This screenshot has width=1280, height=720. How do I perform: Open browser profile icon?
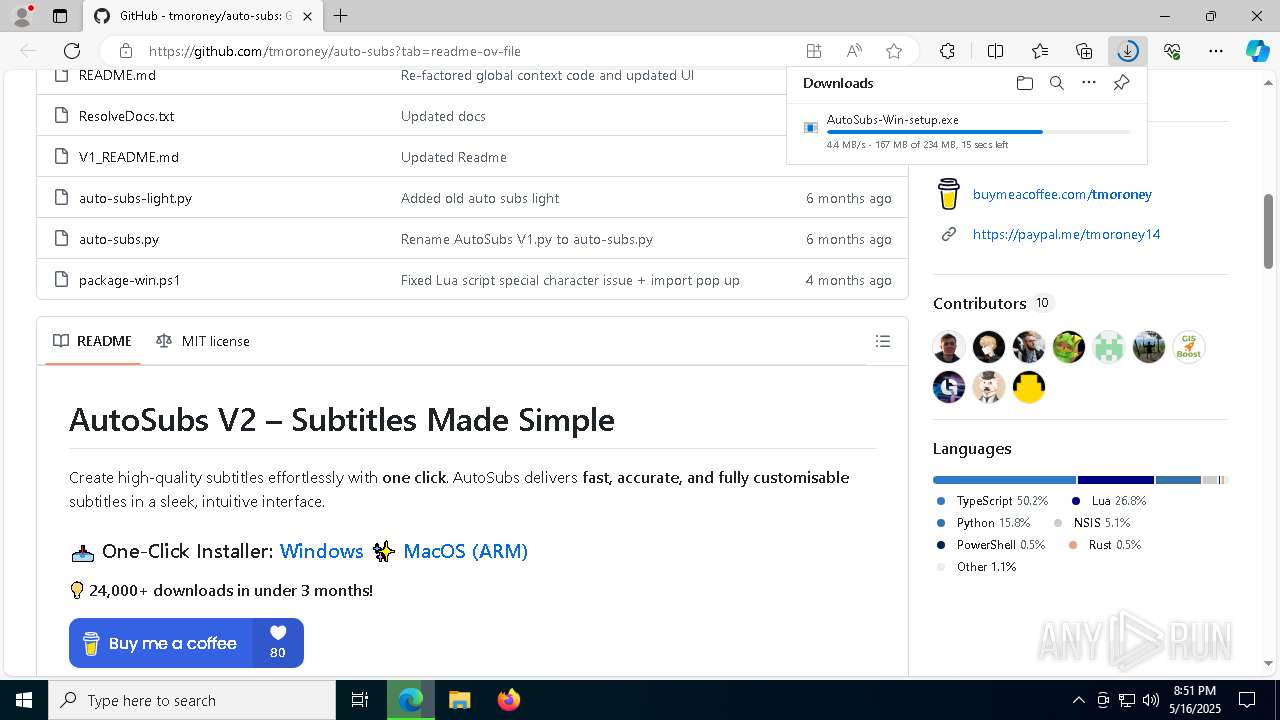point(22,16)
